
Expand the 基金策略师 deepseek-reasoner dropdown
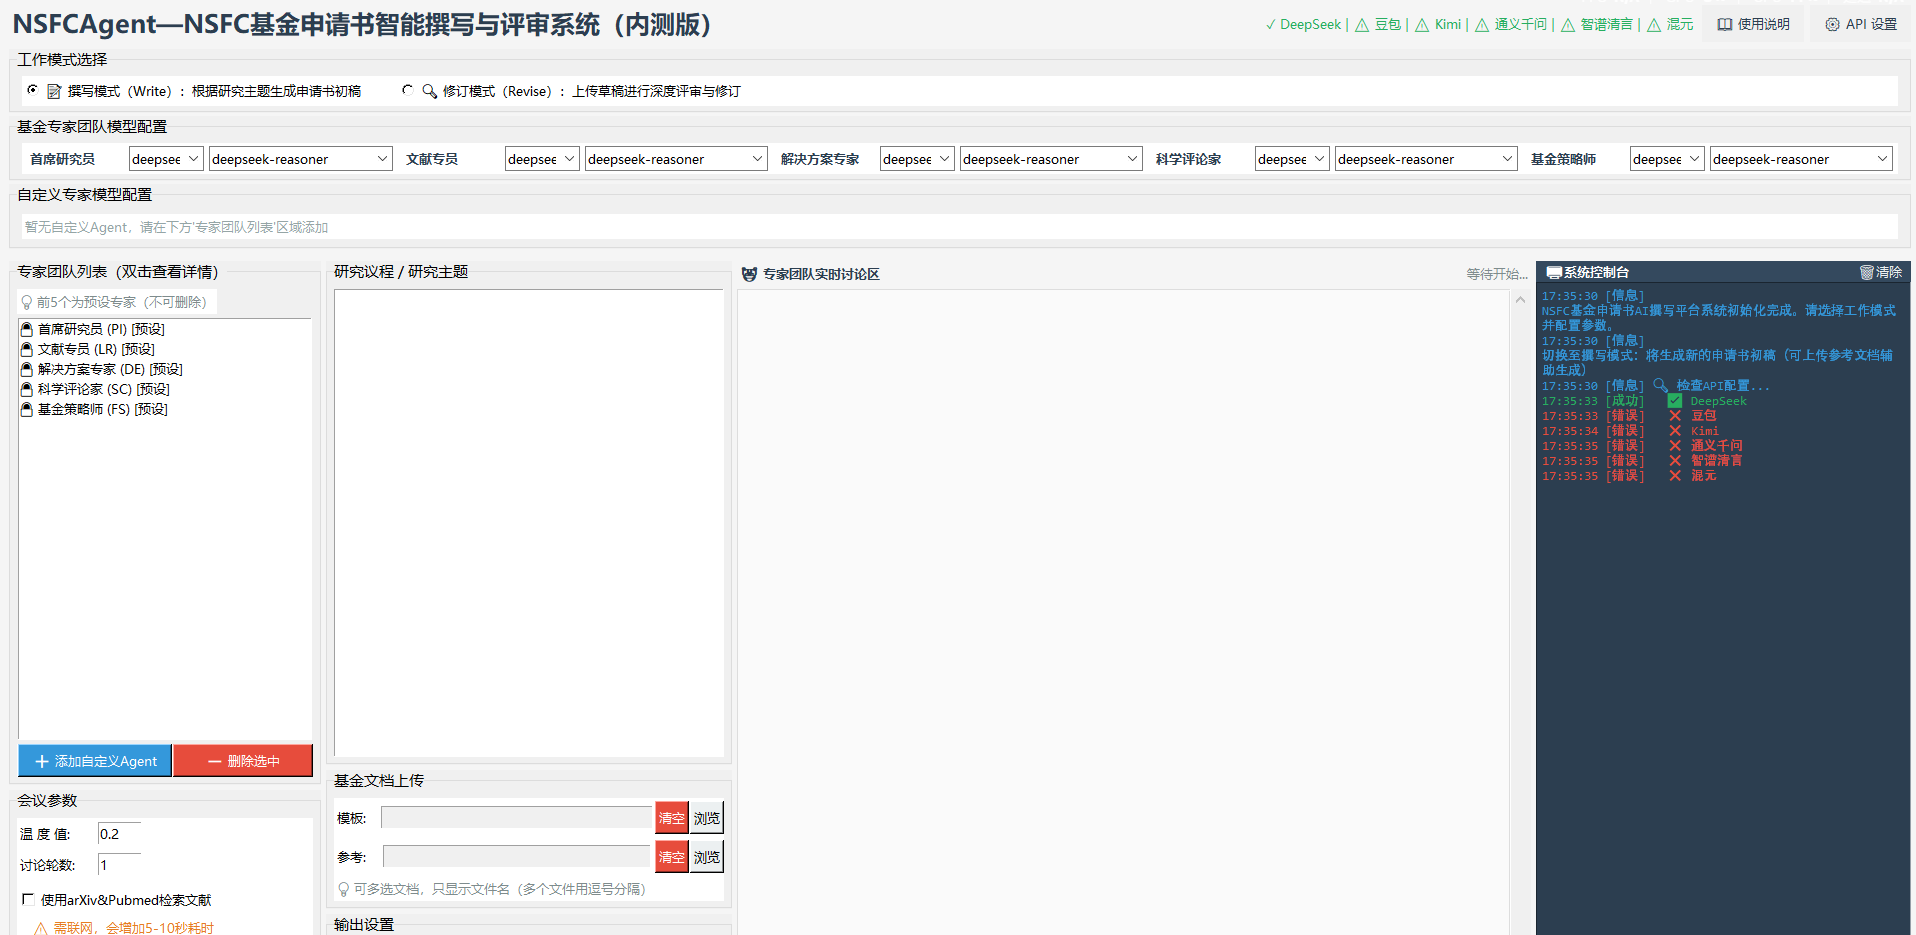(1799, 158)
